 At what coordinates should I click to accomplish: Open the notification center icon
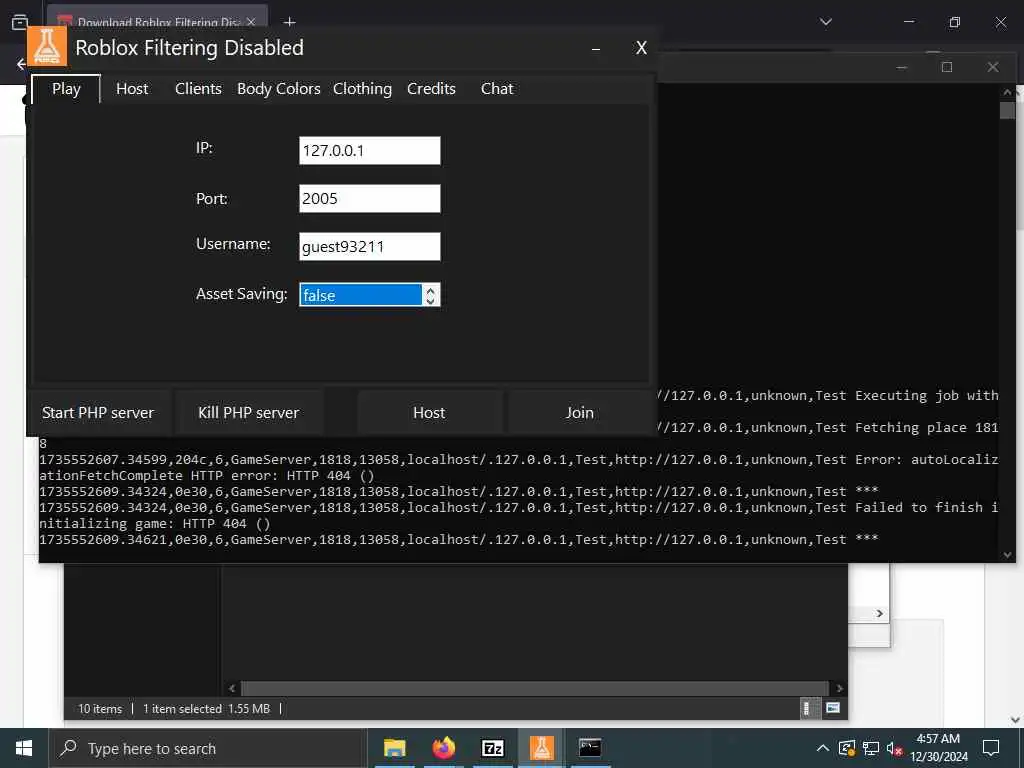pos(991,748)
